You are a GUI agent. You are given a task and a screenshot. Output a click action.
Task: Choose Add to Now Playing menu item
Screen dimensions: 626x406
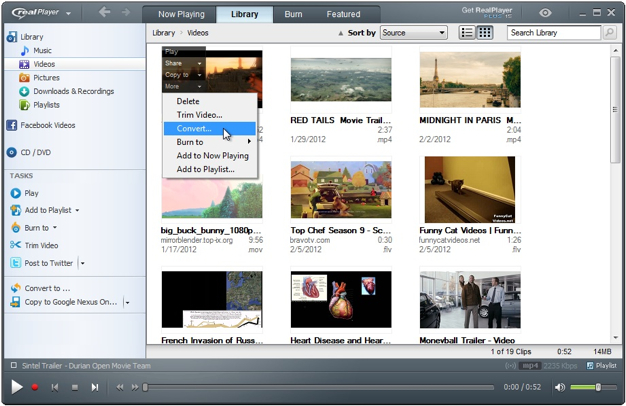coord(210,156)
